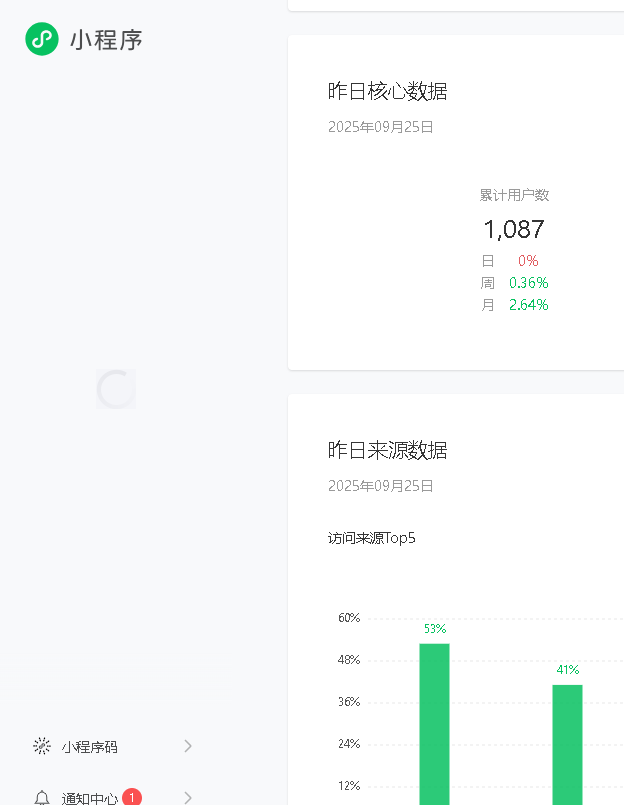Click the red notification badge showing 1

point(132,797)
